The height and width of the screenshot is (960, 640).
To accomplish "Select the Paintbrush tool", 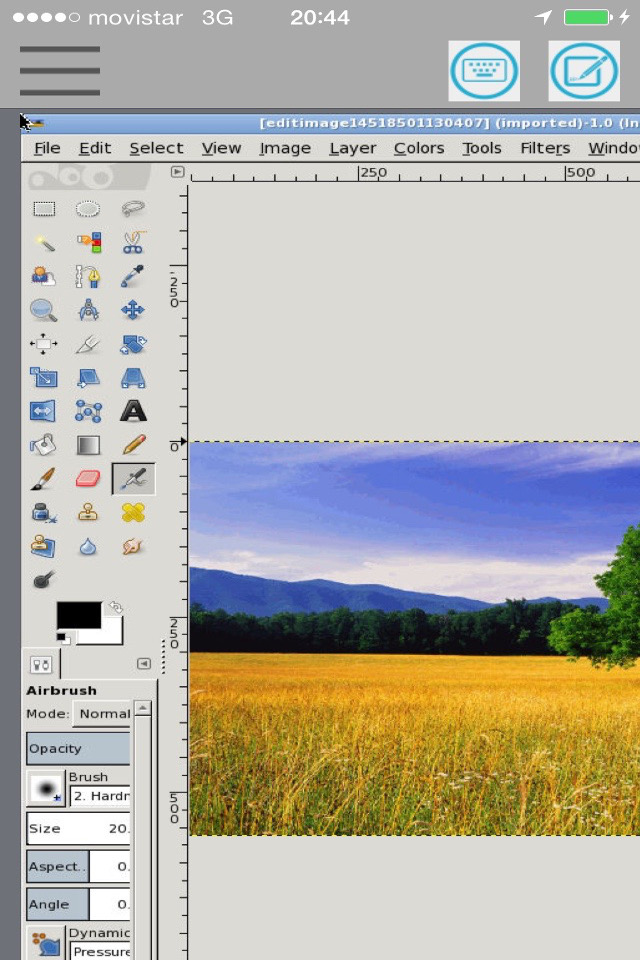I will pyautogui.click(x=43, y=479).
